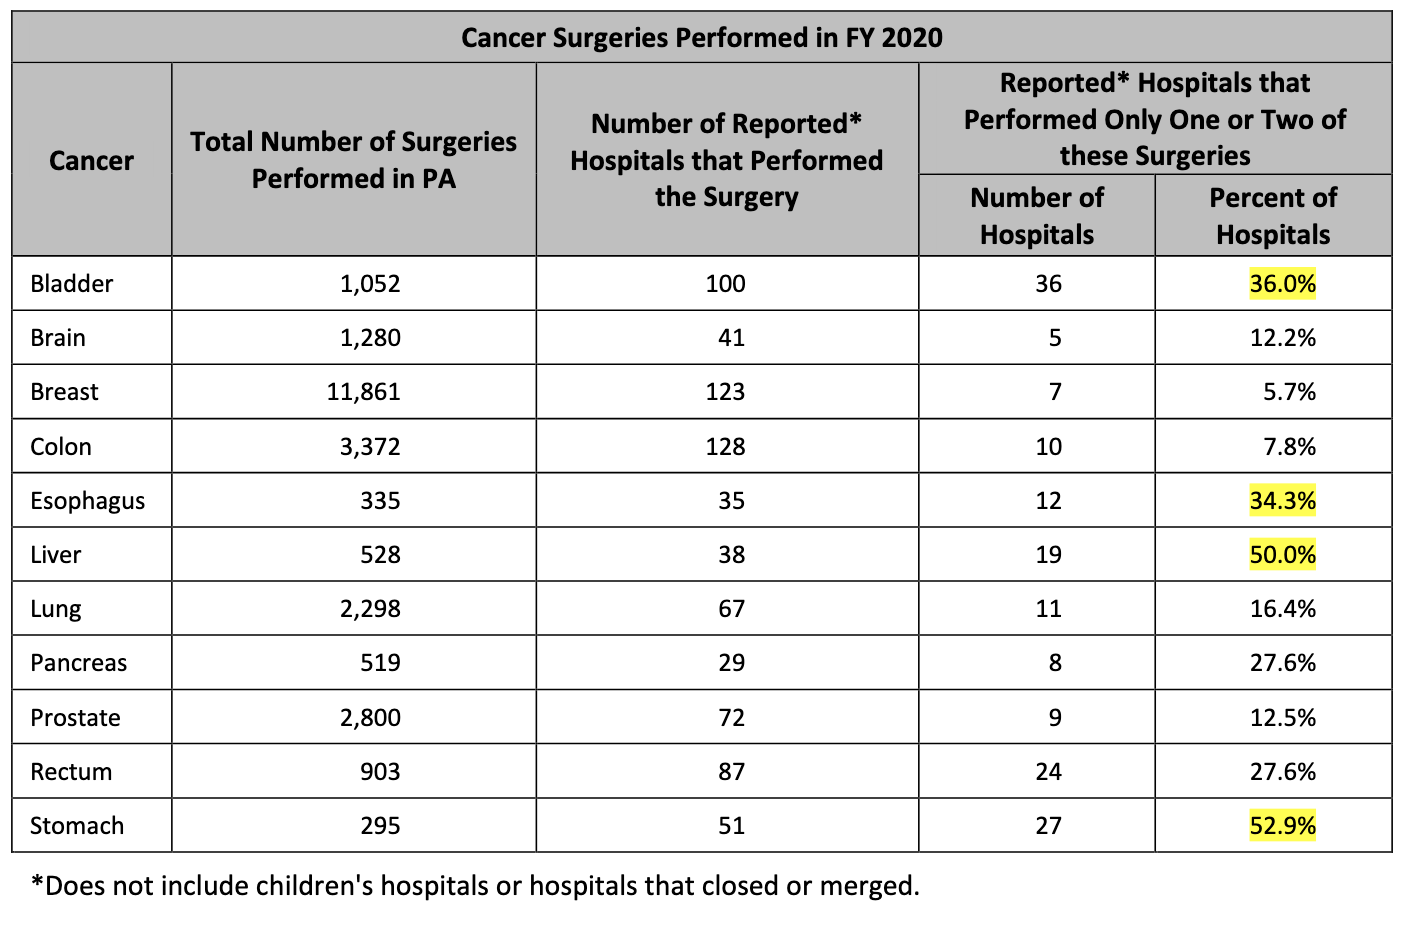Click the highlighted 36.0% cell
This screenshot has width=1410, height=926.
tap(1282, 284)
